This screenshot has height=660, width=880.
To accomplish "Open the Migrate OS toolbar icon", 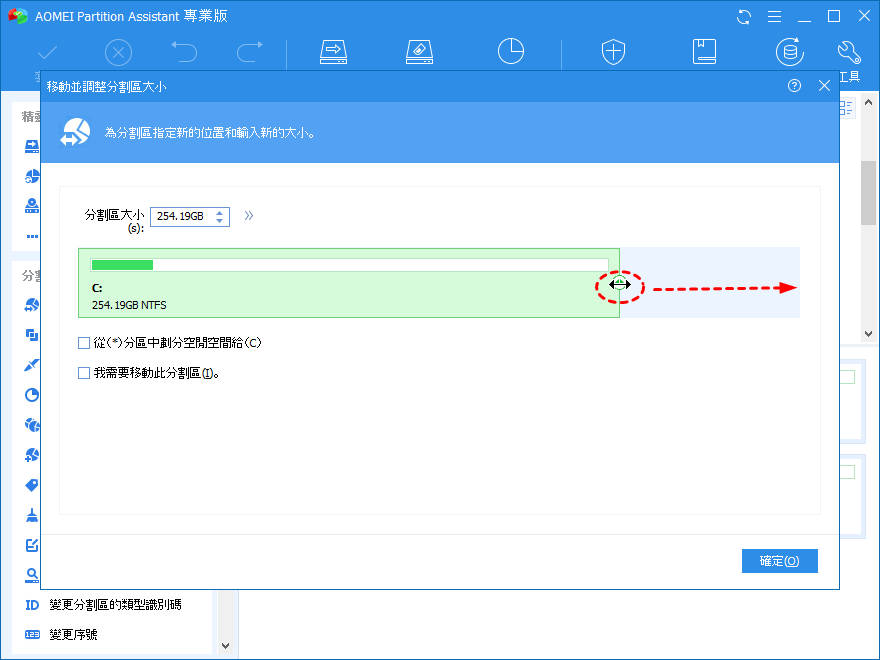I will click(333, 51).
